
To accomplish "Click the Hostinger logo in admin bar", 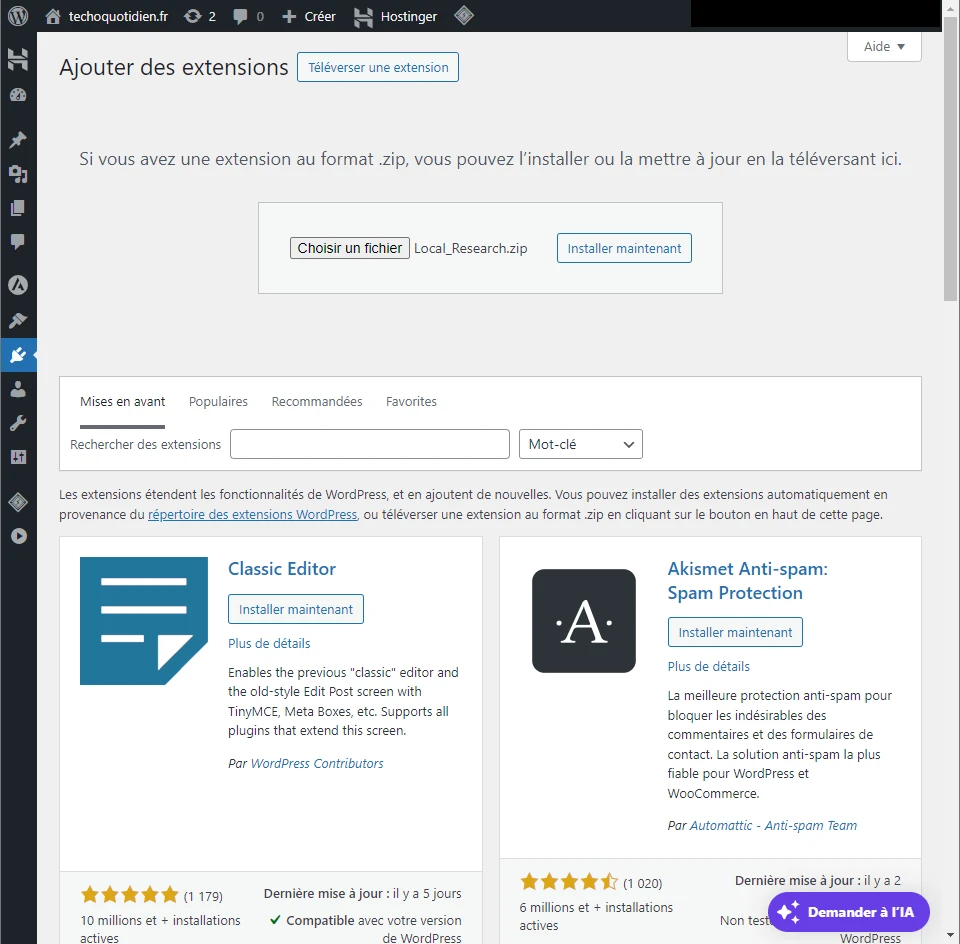I will click(x=362, y=17).
